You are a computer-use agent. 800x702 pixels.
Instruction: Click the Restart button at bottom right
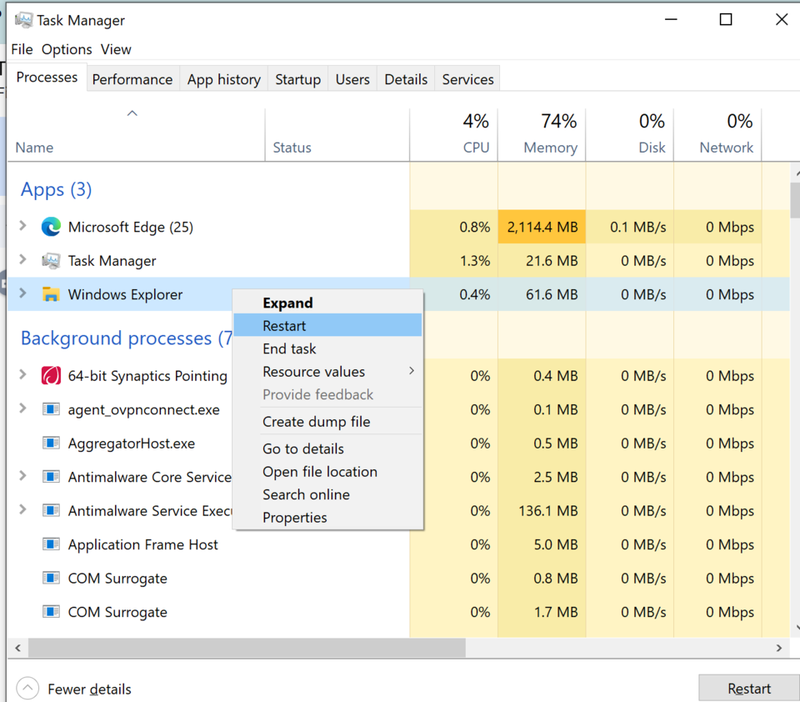click(x=749, y=688)
